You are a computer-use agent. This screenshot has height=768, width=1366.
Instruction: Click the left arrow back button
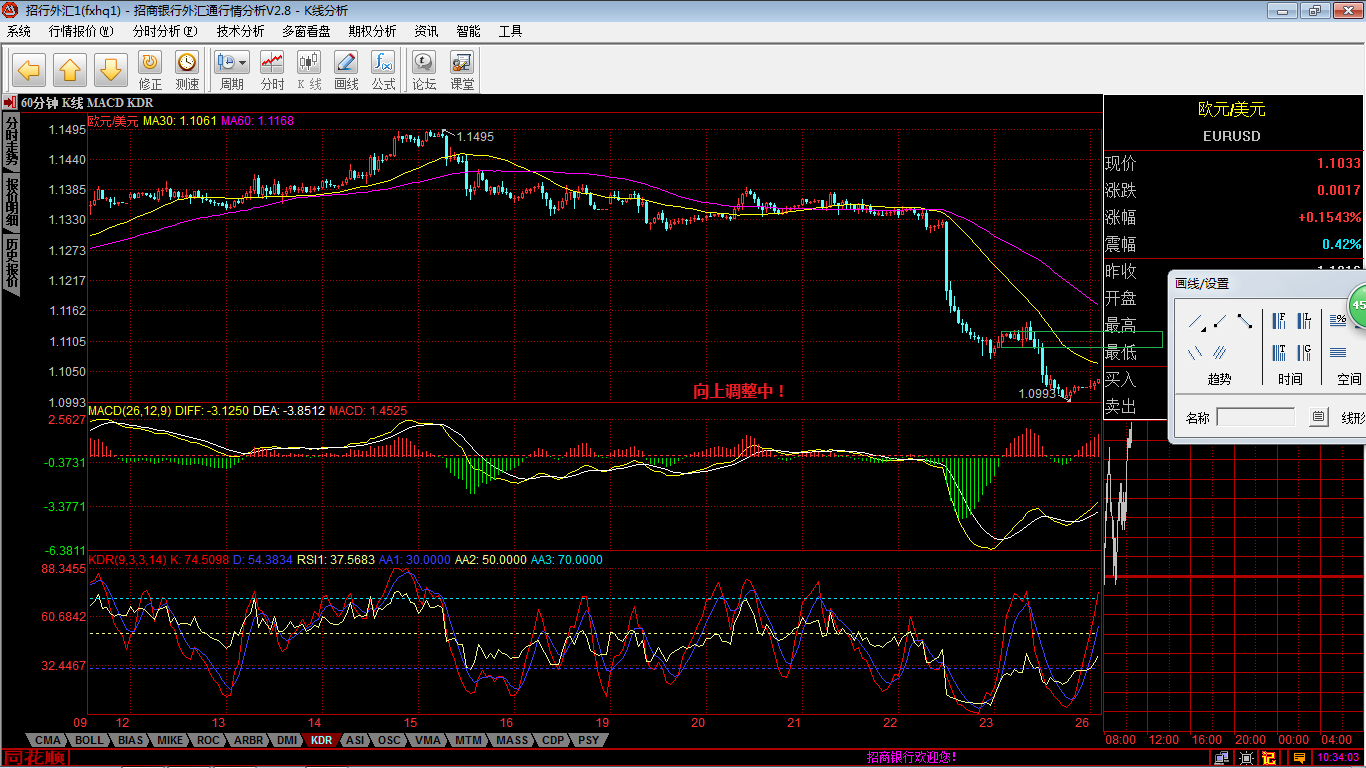[30, 70]
